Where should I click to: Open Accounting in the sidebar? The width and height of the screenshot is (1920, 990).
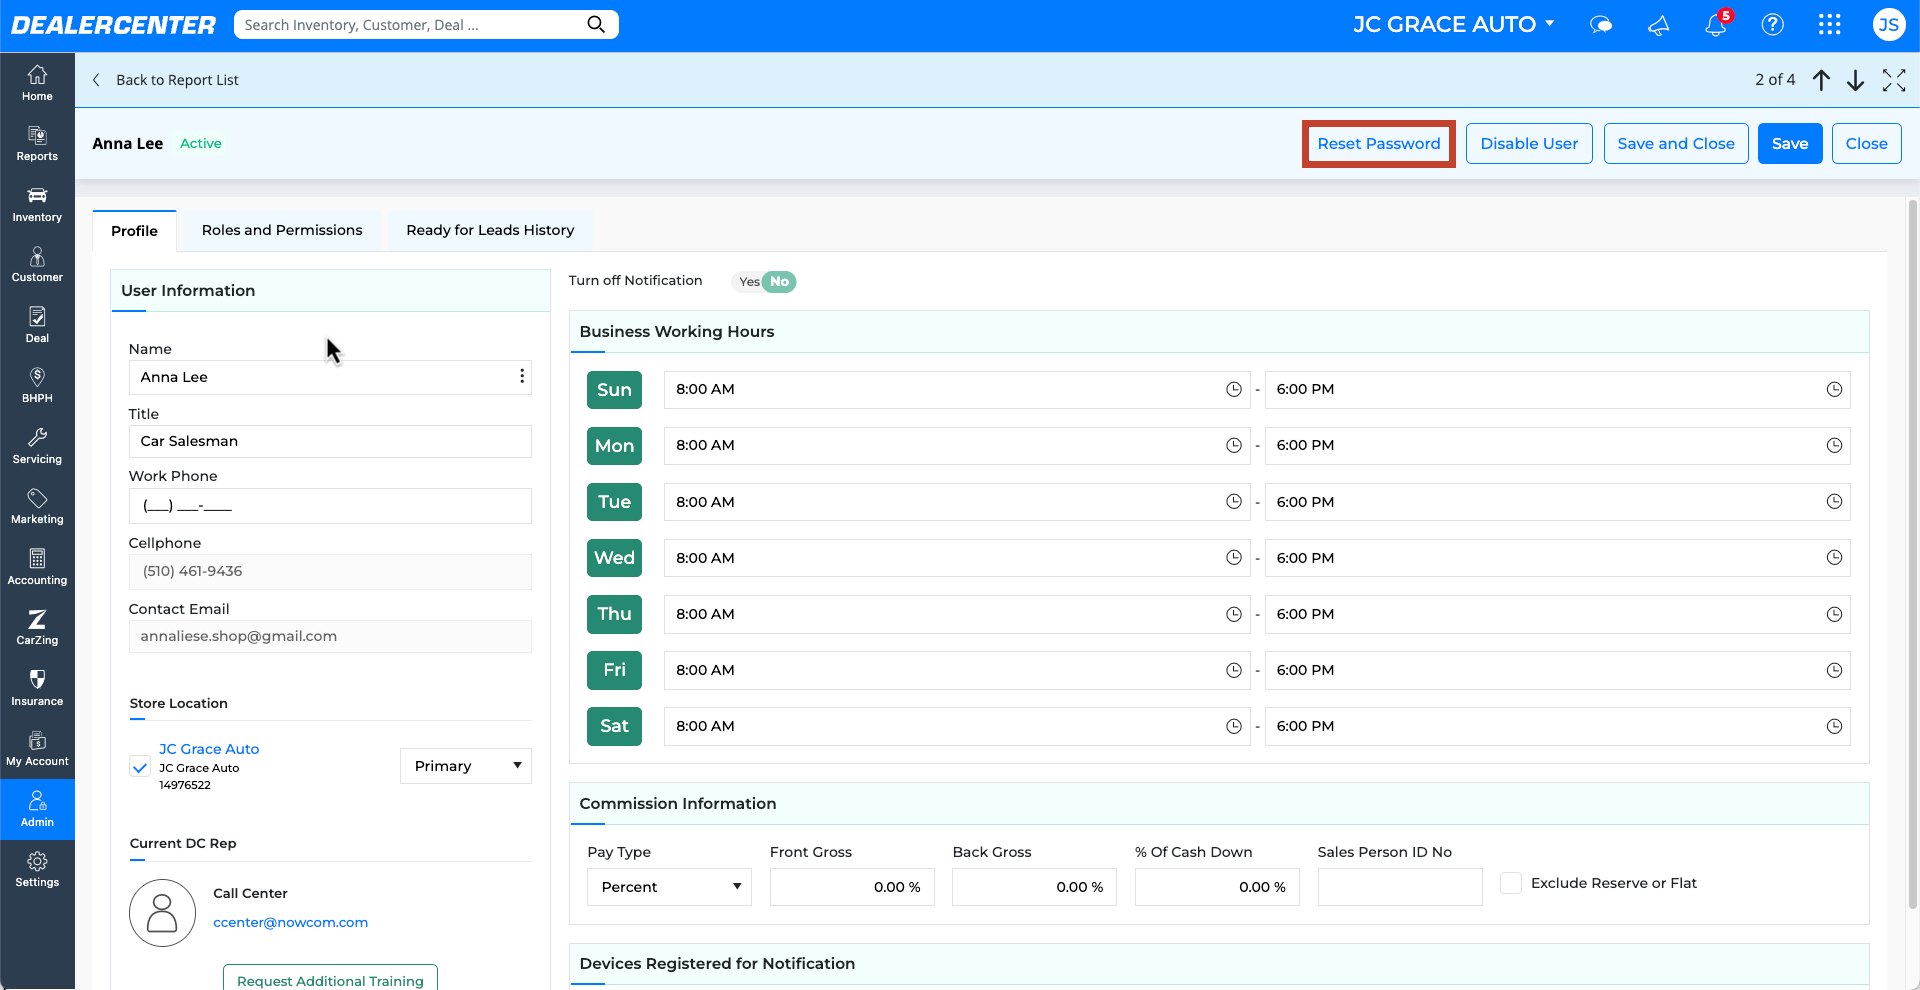click(x=37, y=567)
